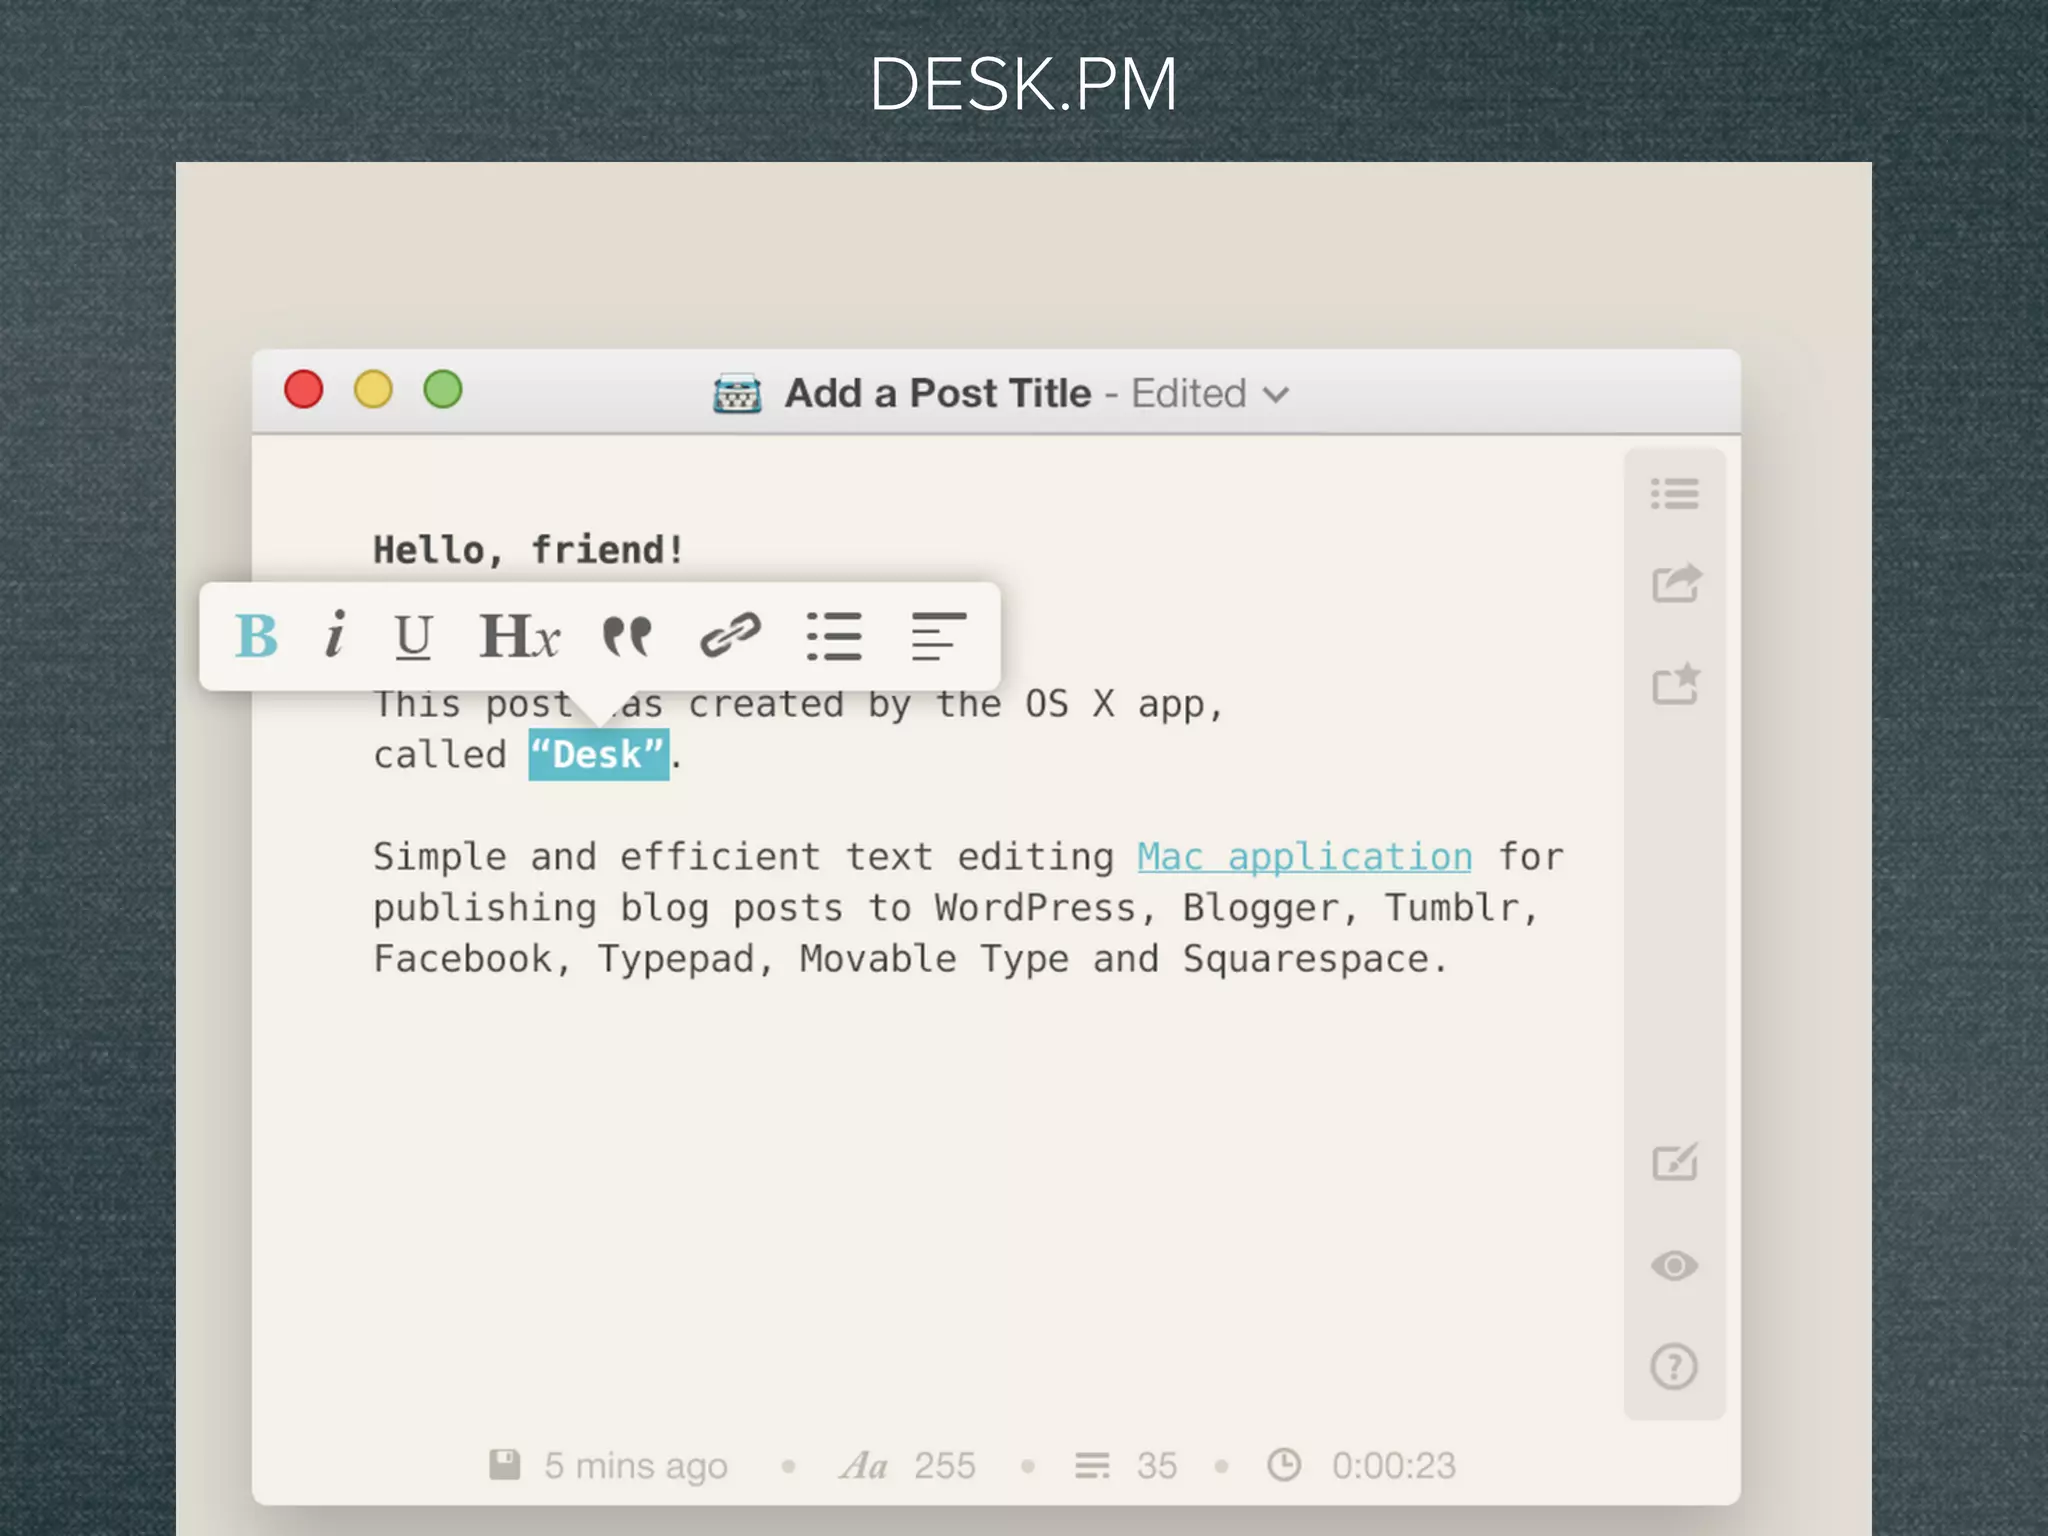Click the 0:00:23 timer value

[1394, 1466]
